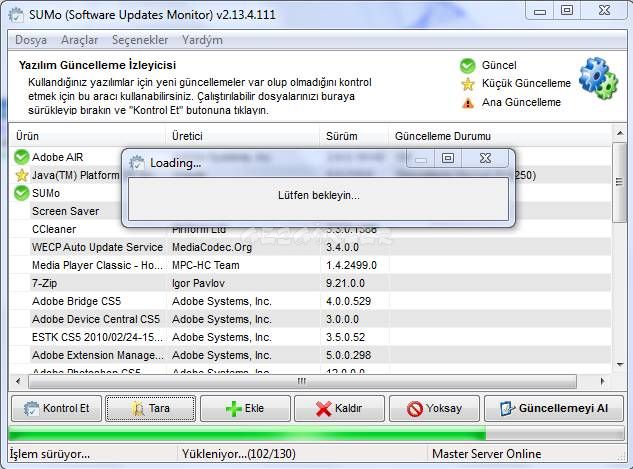
Task: Click the Kontrol Et button icon
Action: click(31, 408)
